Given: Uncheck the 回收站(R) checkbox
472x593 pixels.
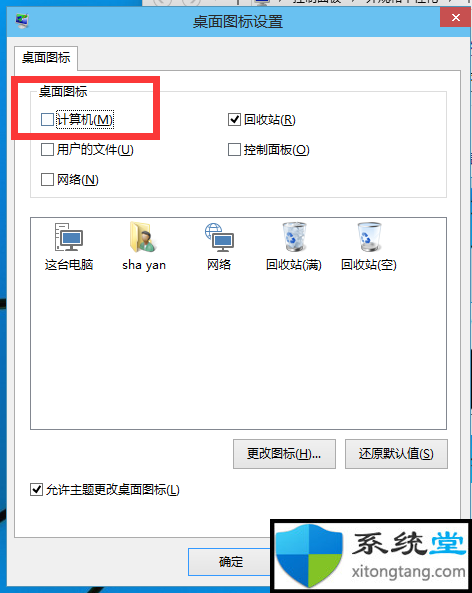Looking at the screenshot, I should tap(234, 120).
